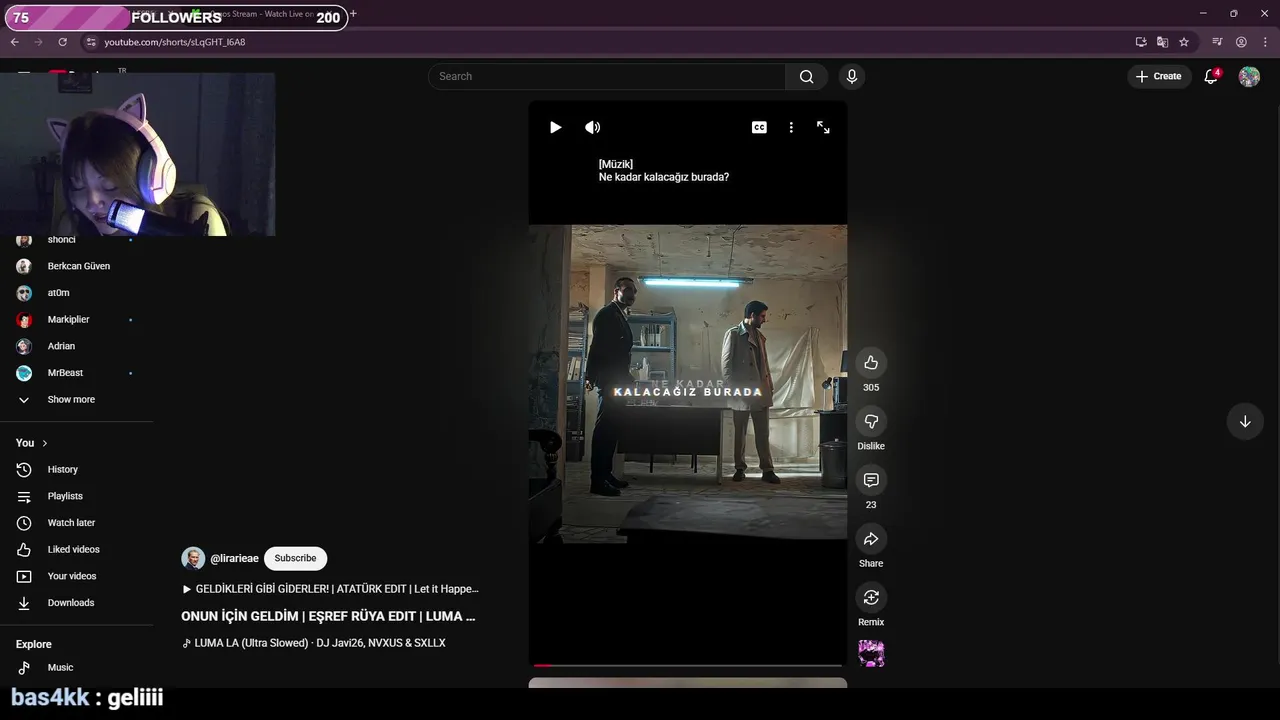Mute the video volume speaker icon
1280x720 pixels.
click(592, 127)
